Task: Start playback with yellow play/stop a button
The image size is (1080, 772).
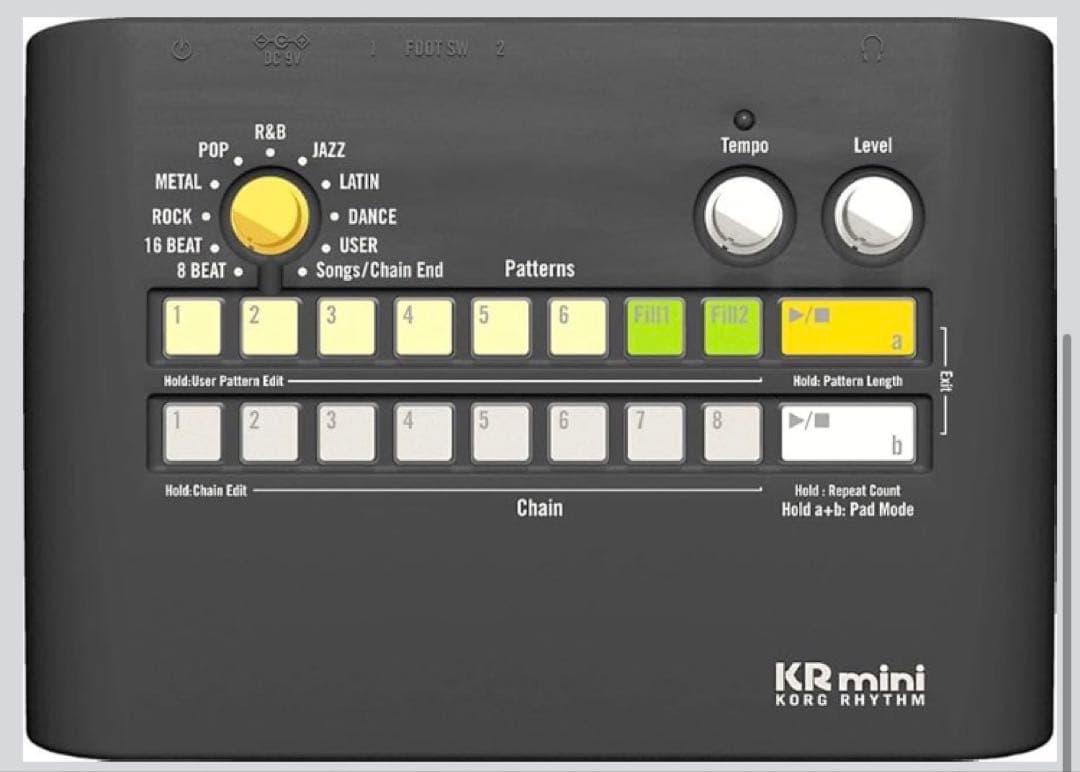Action: click(x=848, y=327)
